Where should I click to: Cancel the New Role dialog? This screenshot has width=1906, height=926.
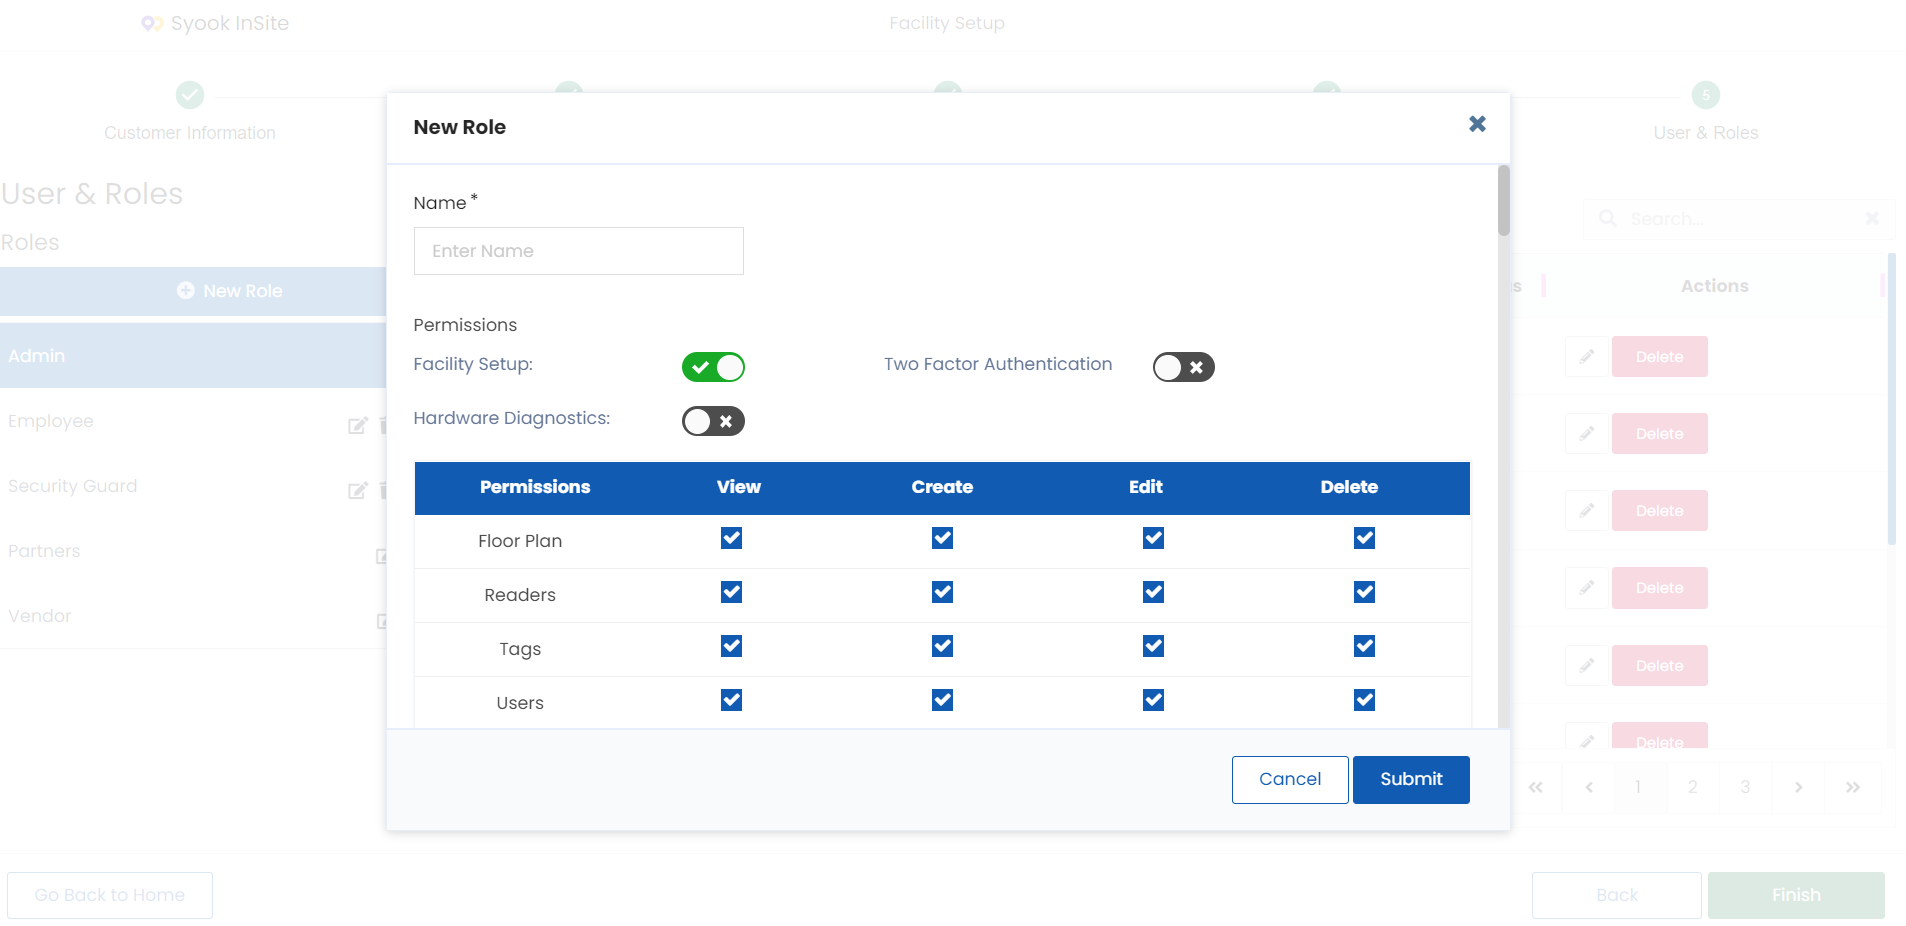(x=1290, y=780)
